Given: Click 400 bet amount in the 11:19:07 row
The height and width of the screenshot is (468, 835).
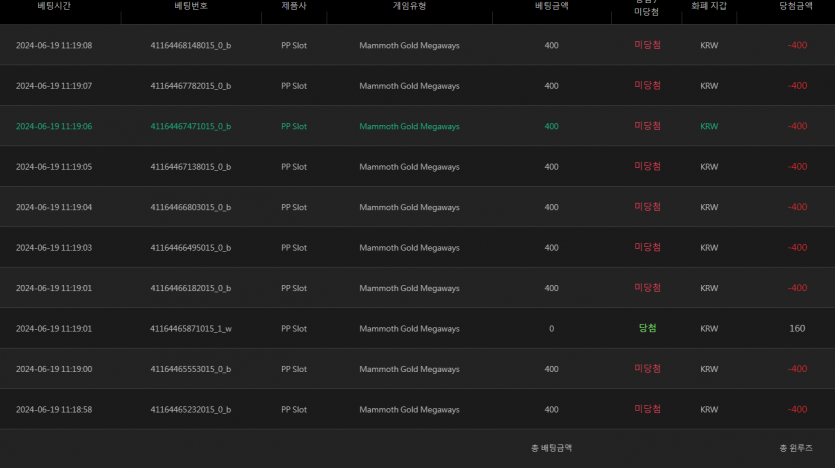Looking at the screenshot, I should coord(552,86).
